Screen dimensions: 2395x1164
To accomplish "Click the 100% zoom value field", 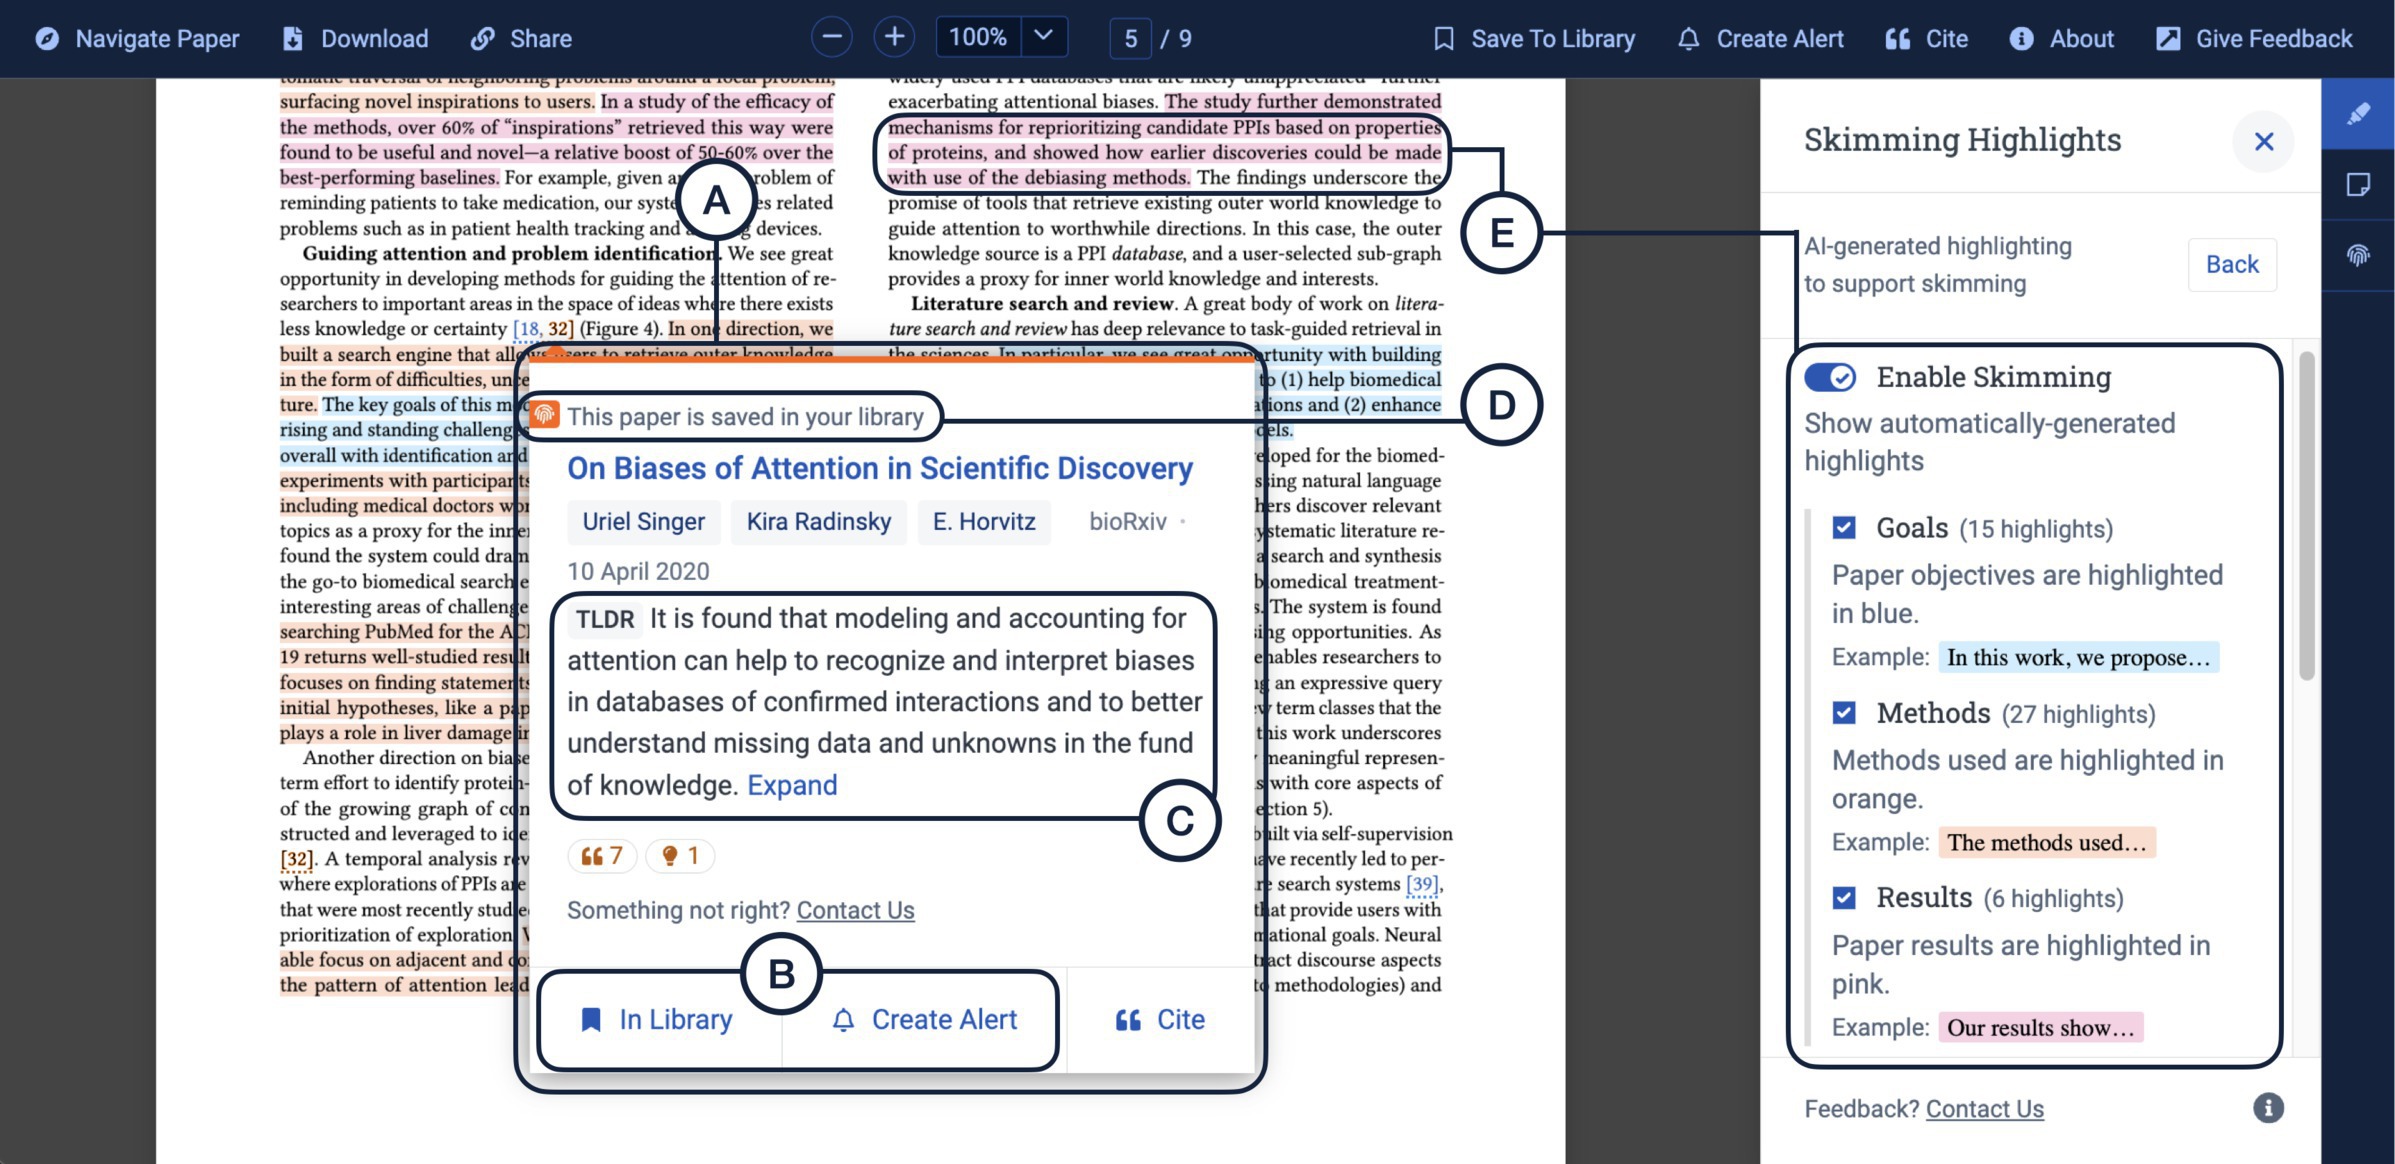I will [978, 38].
